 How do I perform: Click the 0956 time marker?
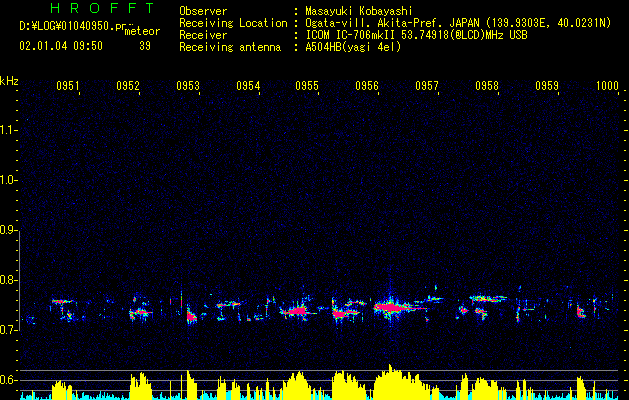[x=367, y=85]
